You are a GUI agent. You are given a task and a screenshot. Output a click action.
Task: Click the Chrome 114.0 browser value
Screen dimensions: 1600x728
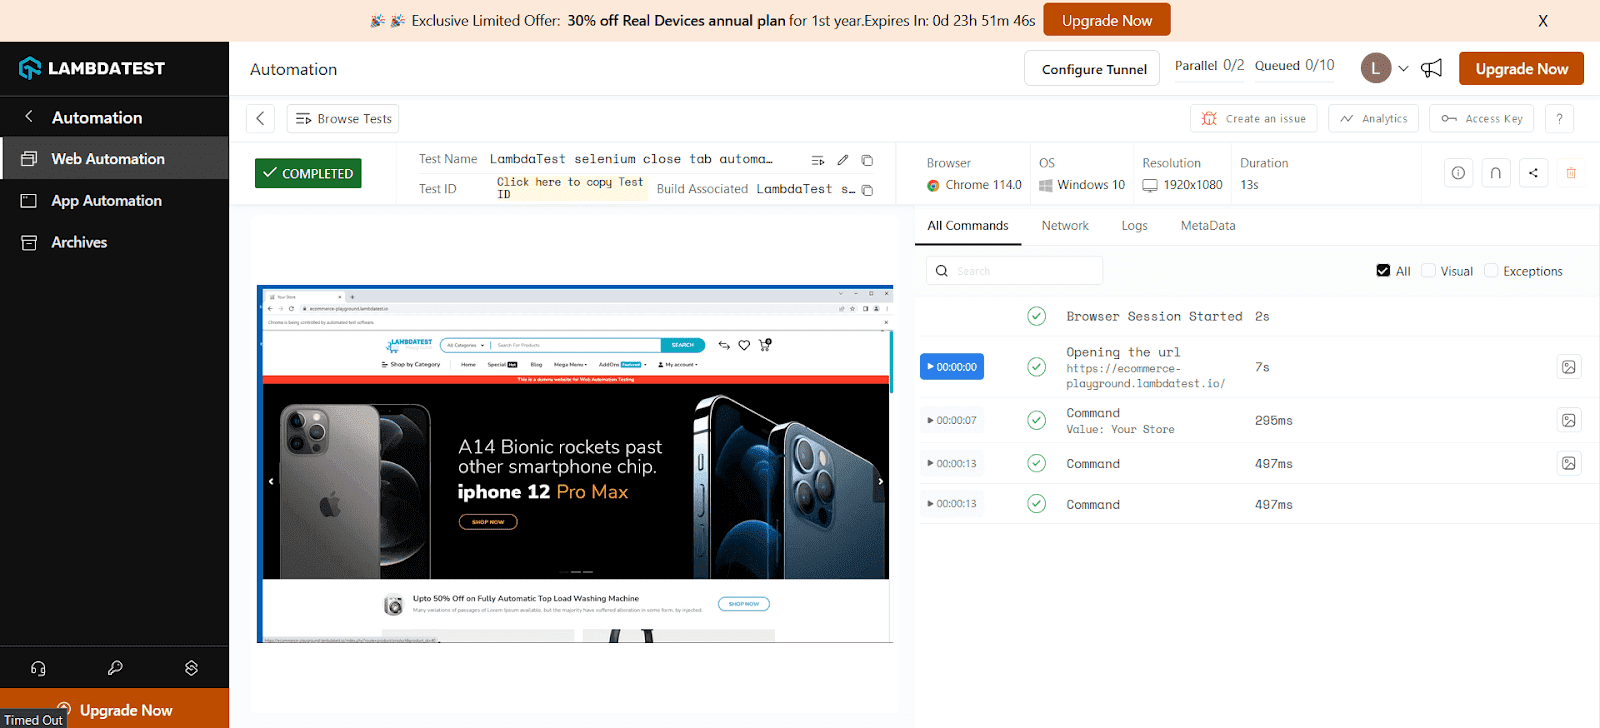(974, 185)
